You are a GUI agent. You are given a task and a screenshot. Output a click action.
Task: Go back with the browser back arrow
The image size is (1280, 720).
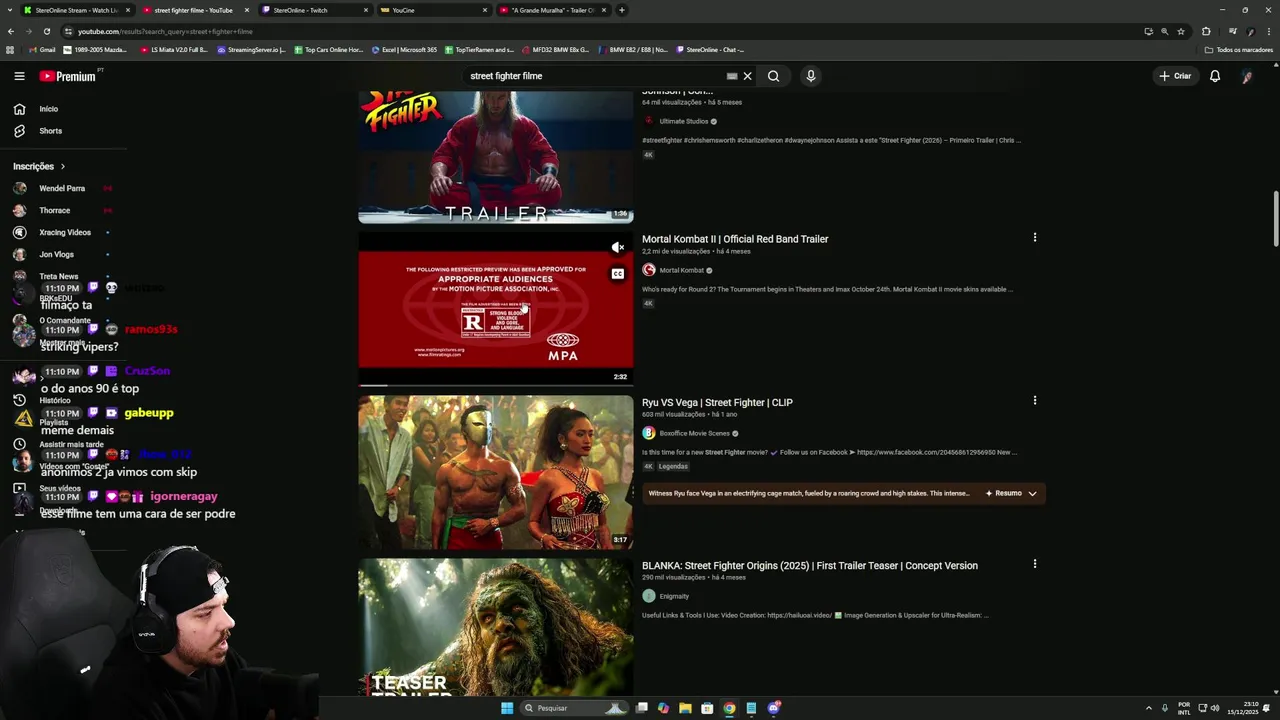[x=11, y=31]
